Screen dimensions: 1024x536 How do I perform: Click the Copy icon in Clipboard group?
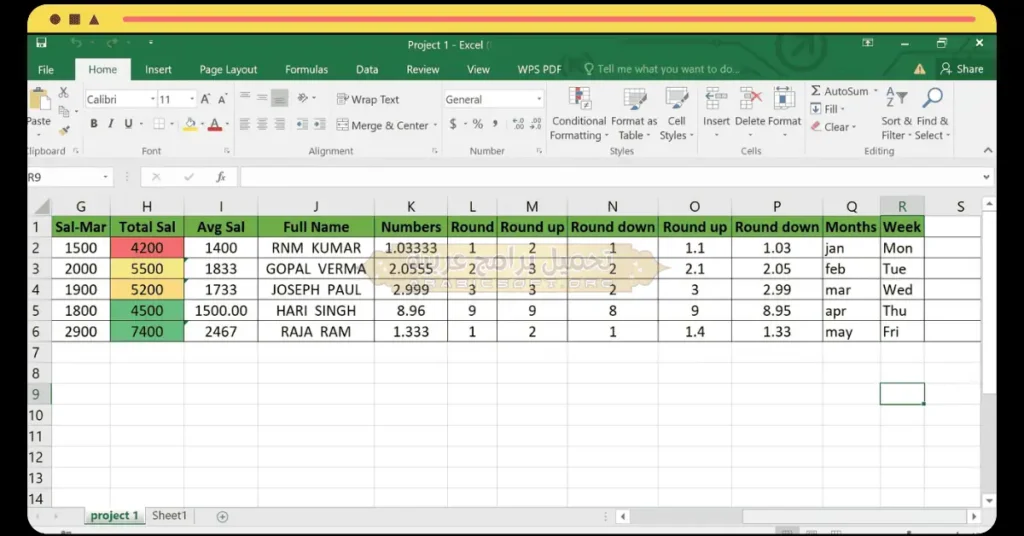(x=64, y=112)
